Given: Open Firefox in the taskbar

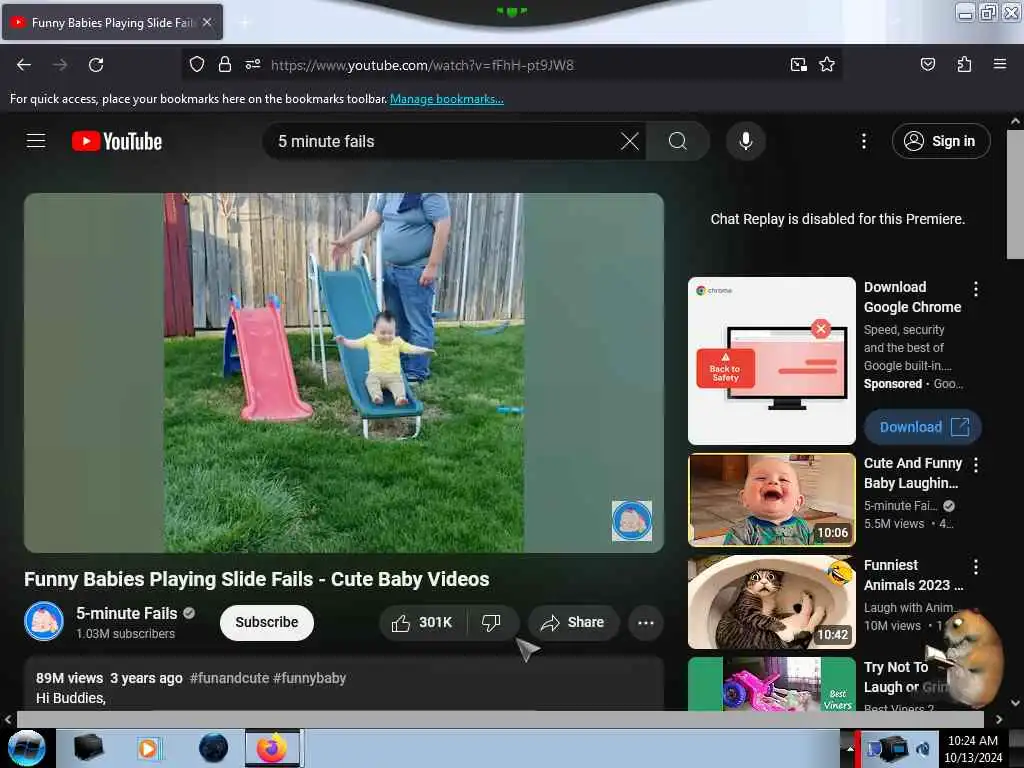Looking at the screenshot, I should coord(272,748).
